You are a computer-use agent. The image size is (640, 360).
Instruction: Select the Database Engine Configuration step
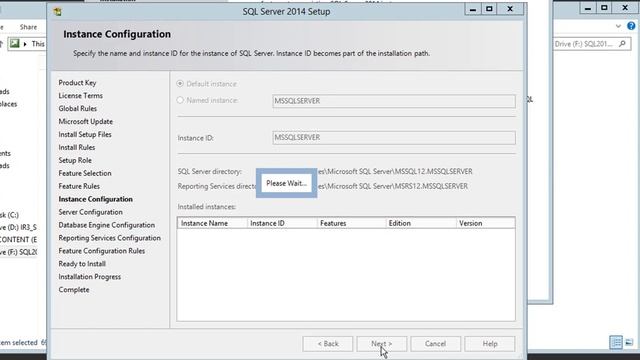point(107,225)
